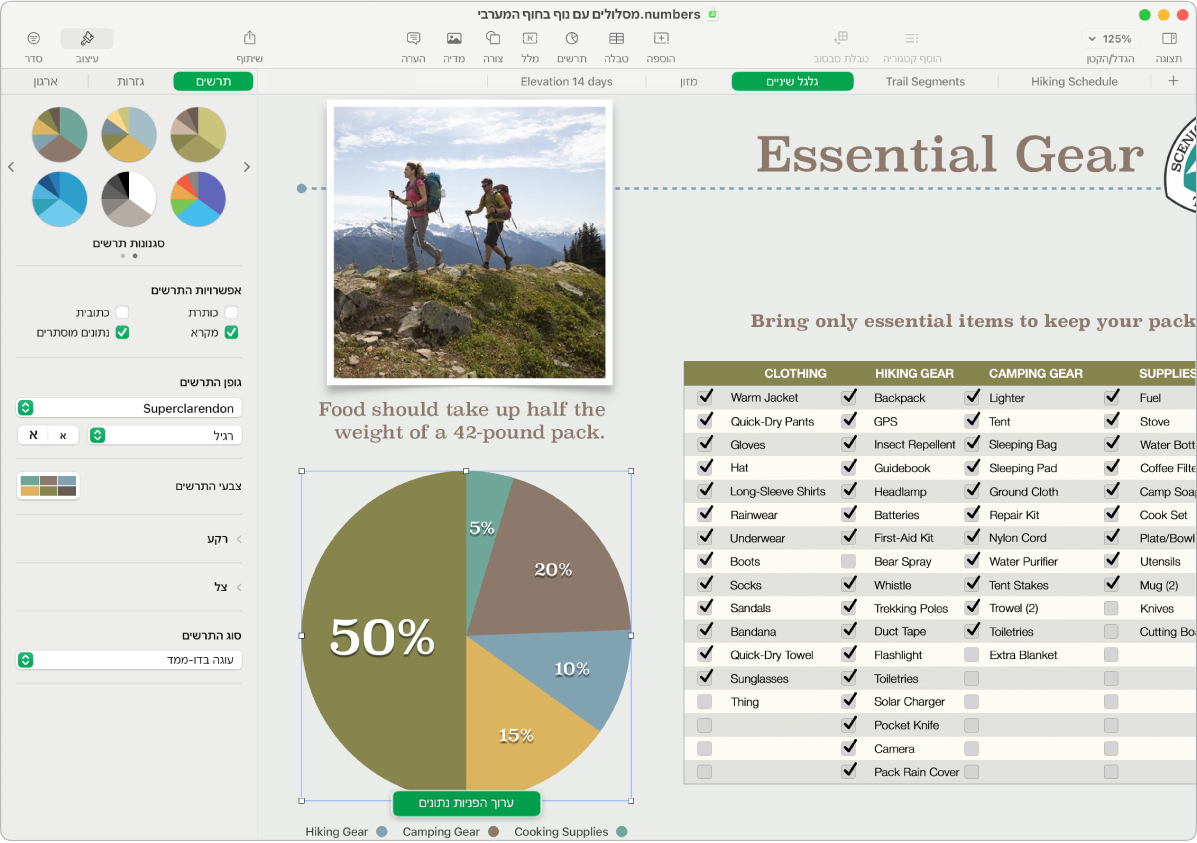Check the Bear Spray checkbox
This screenshot has width=1197, height=843.
point(848,561)
